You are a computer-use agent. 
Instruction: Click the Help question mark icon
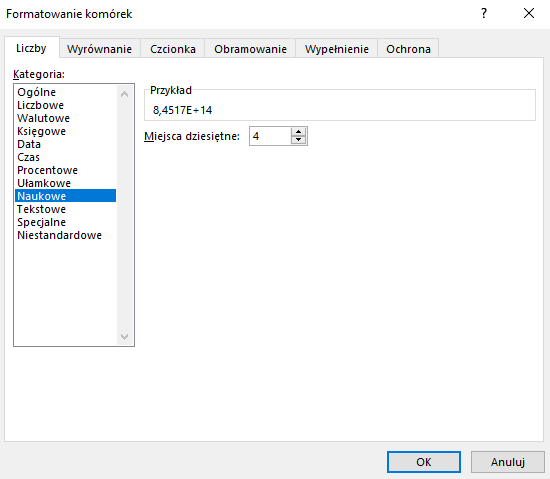pyautogui.click(x=484, y=14)
